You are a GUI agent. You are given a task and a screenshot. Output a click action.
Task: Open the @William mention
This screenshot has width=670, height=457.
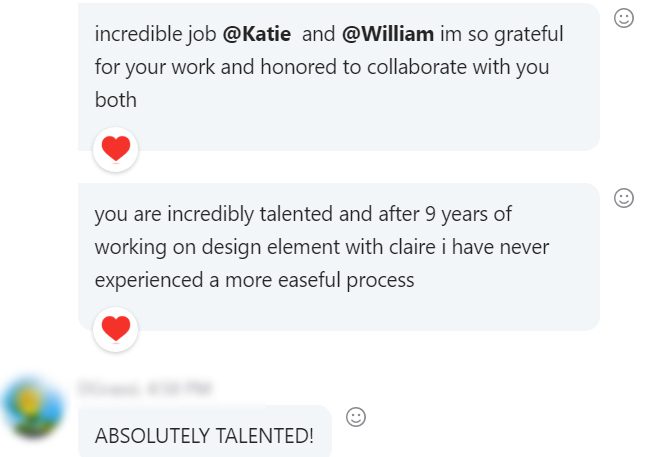[x=388, y=34]
